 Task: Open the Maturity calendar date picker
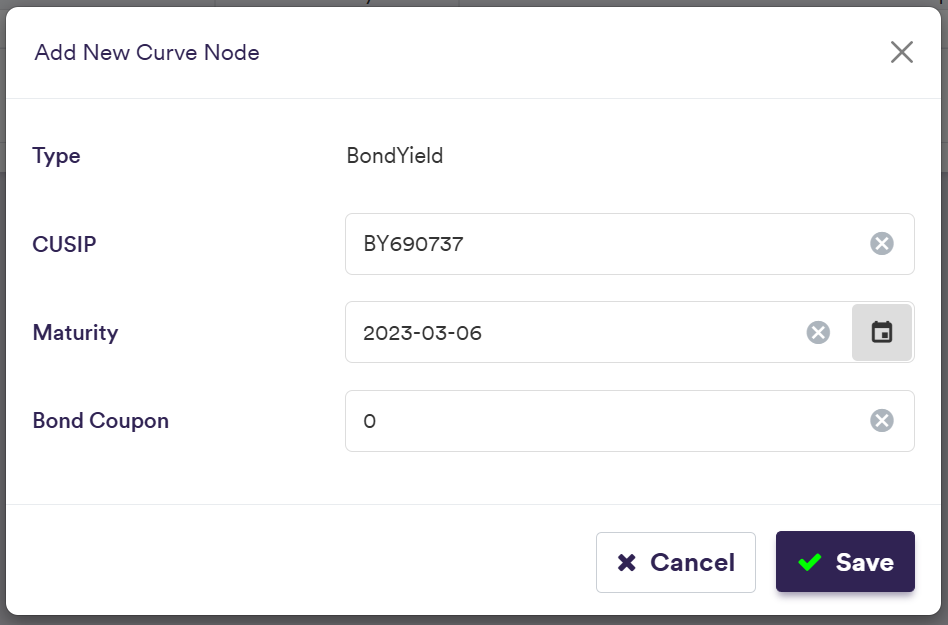[x=882, y=332]
